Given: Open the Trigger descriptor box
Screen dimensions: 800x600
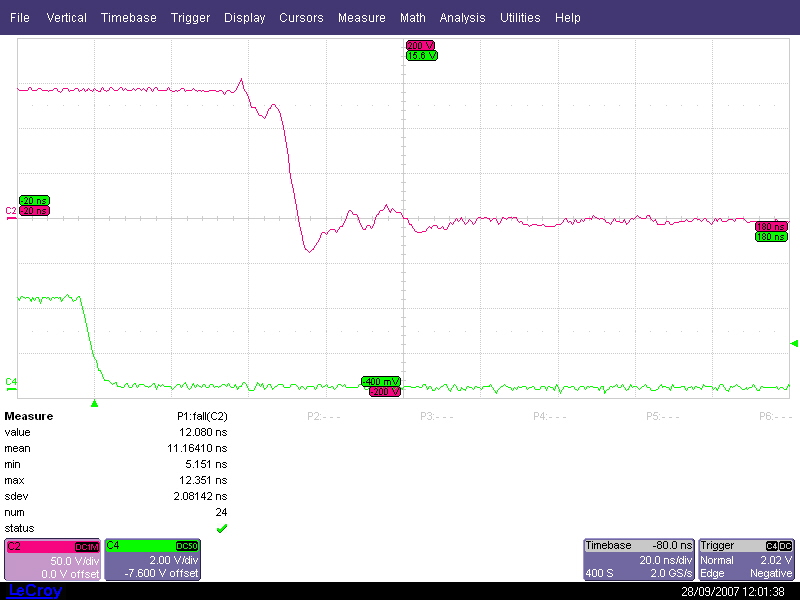Looking at the screenshot, I should (x=746, y=560).
